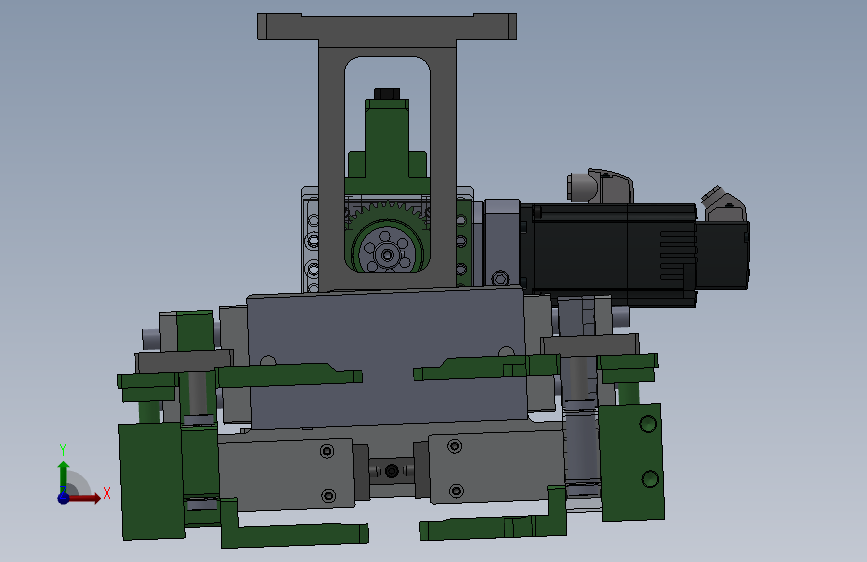Select the black end cap of the motor
The height and width of the screenshot is (562, 867).
click(x=722, y=254)
